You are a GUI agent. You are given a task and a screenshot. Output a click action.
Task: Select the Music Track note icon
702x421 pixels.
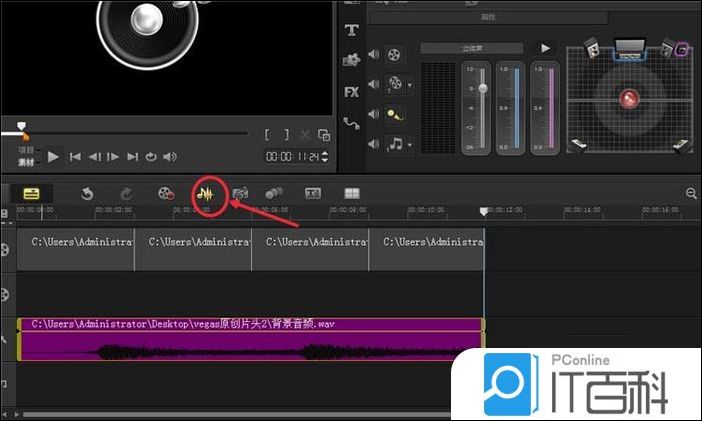point(395,144)
